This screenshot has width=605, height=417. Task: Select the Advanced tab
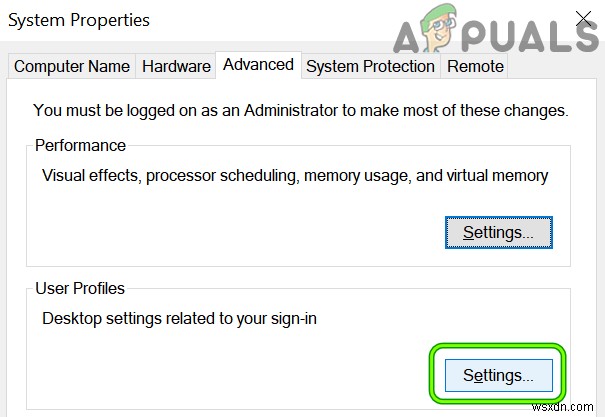(258, 65)
